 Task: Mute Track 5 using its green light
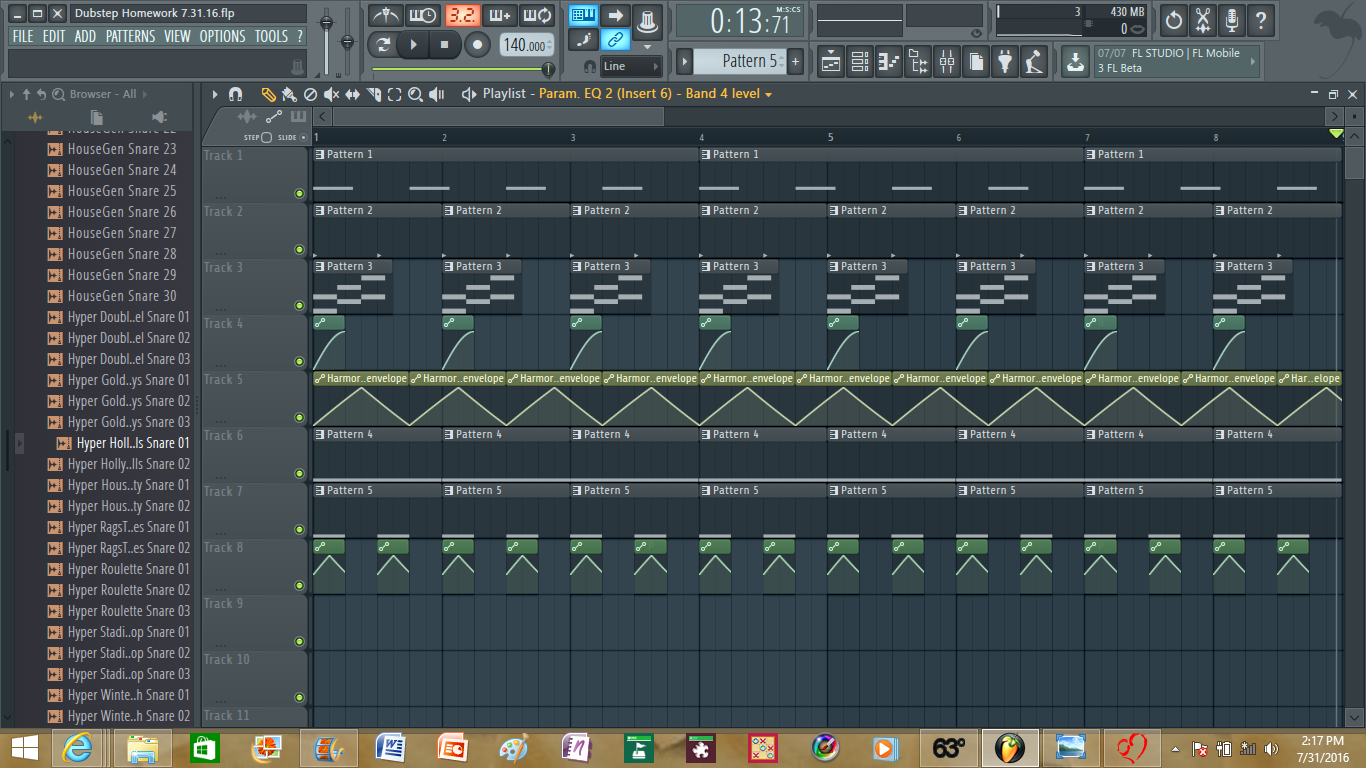[299, 418]
